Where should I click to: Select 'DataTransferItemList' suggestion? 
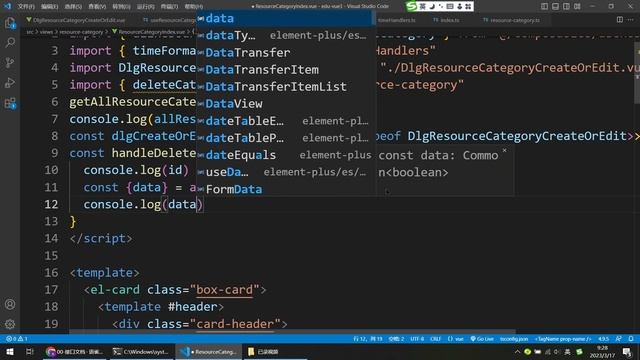(x=284, y=87)
